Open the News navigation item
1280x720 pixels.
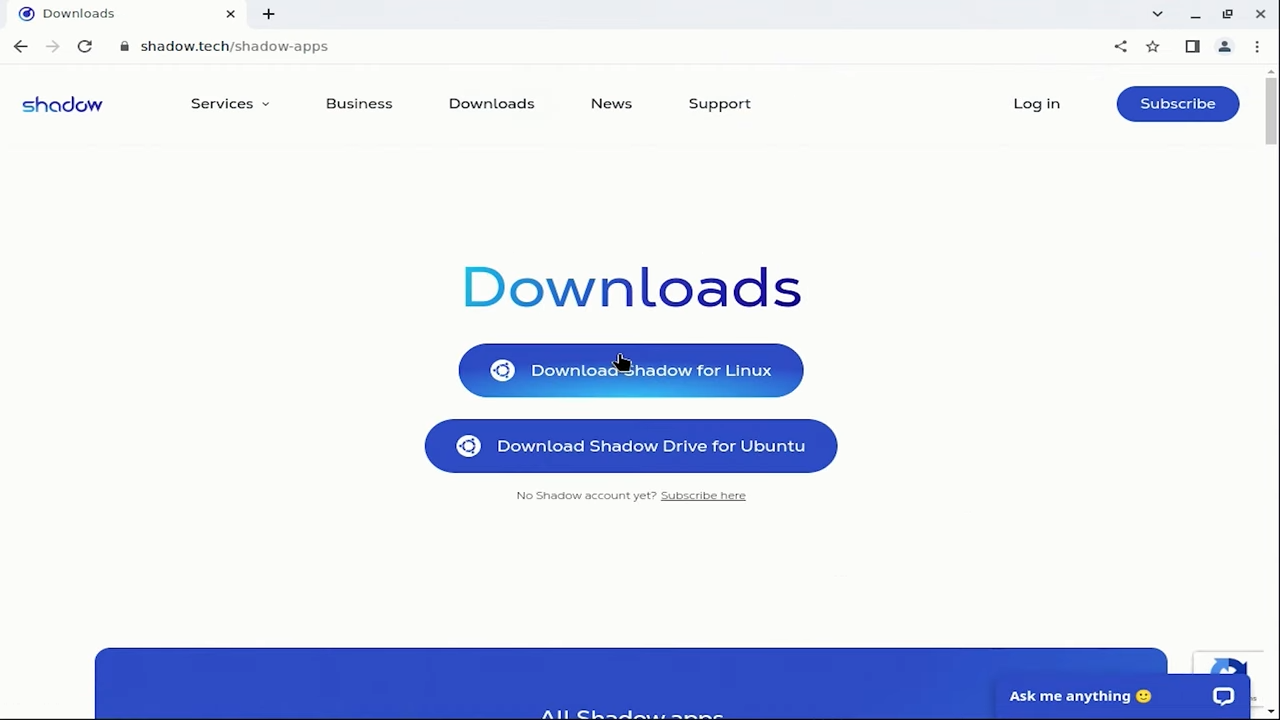coord(611,104)
